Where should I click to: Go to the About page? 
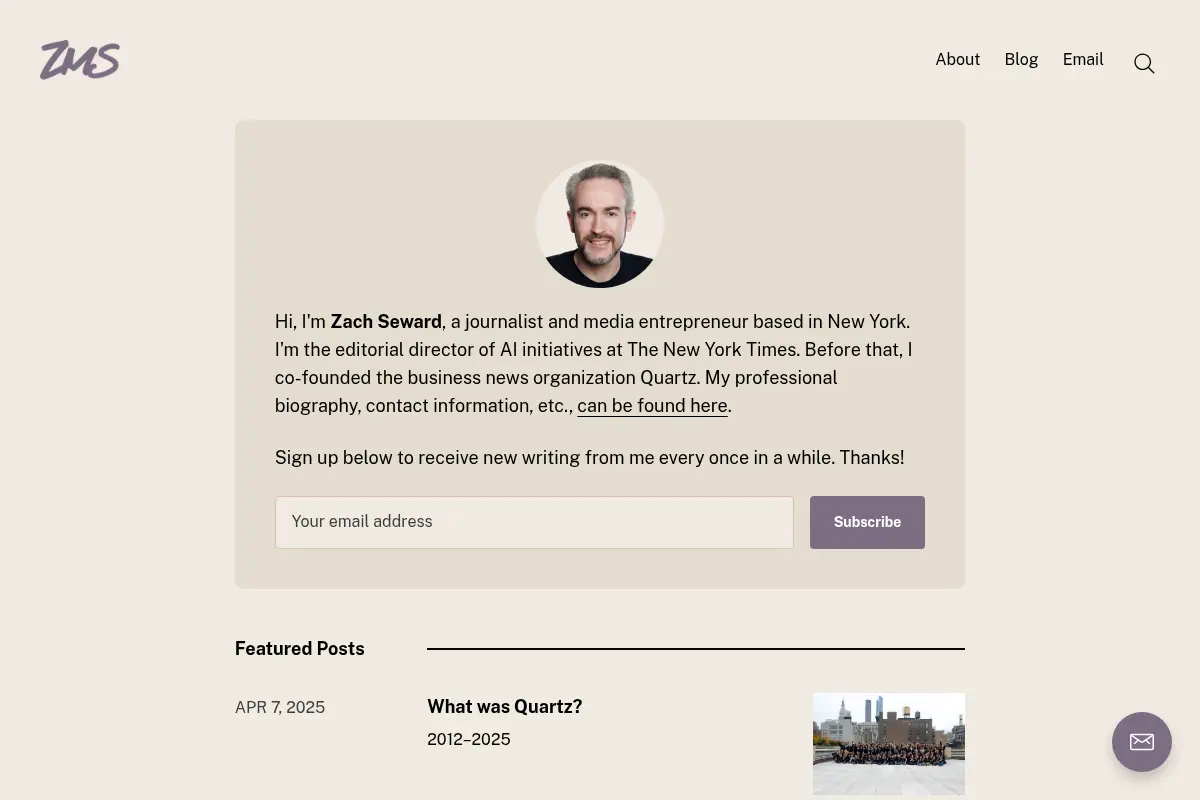(x=957, y=60)
